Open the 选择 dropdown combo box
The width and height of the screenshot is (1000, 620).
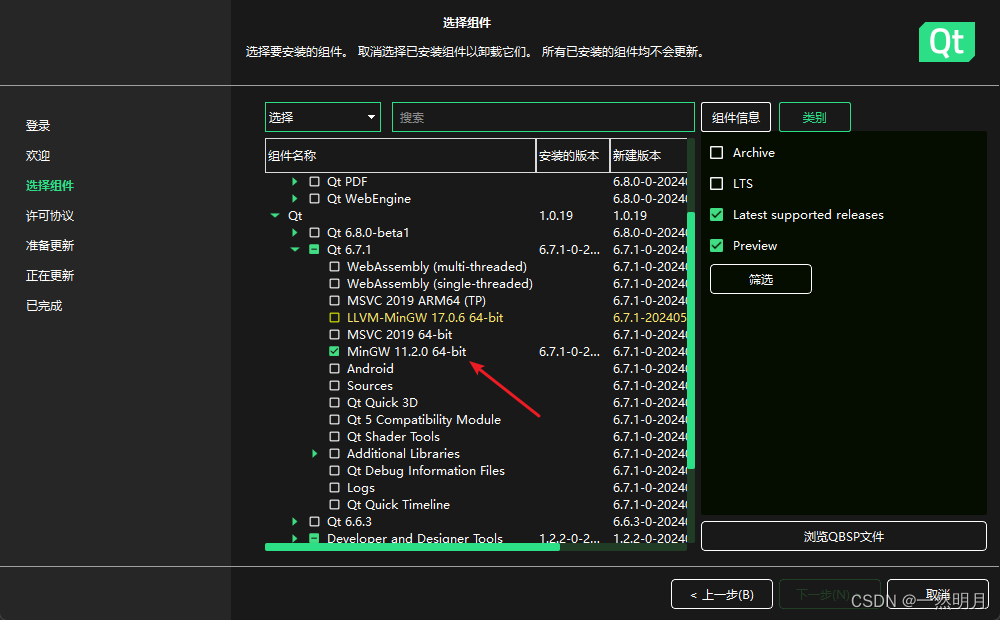(x=323, y=117)
